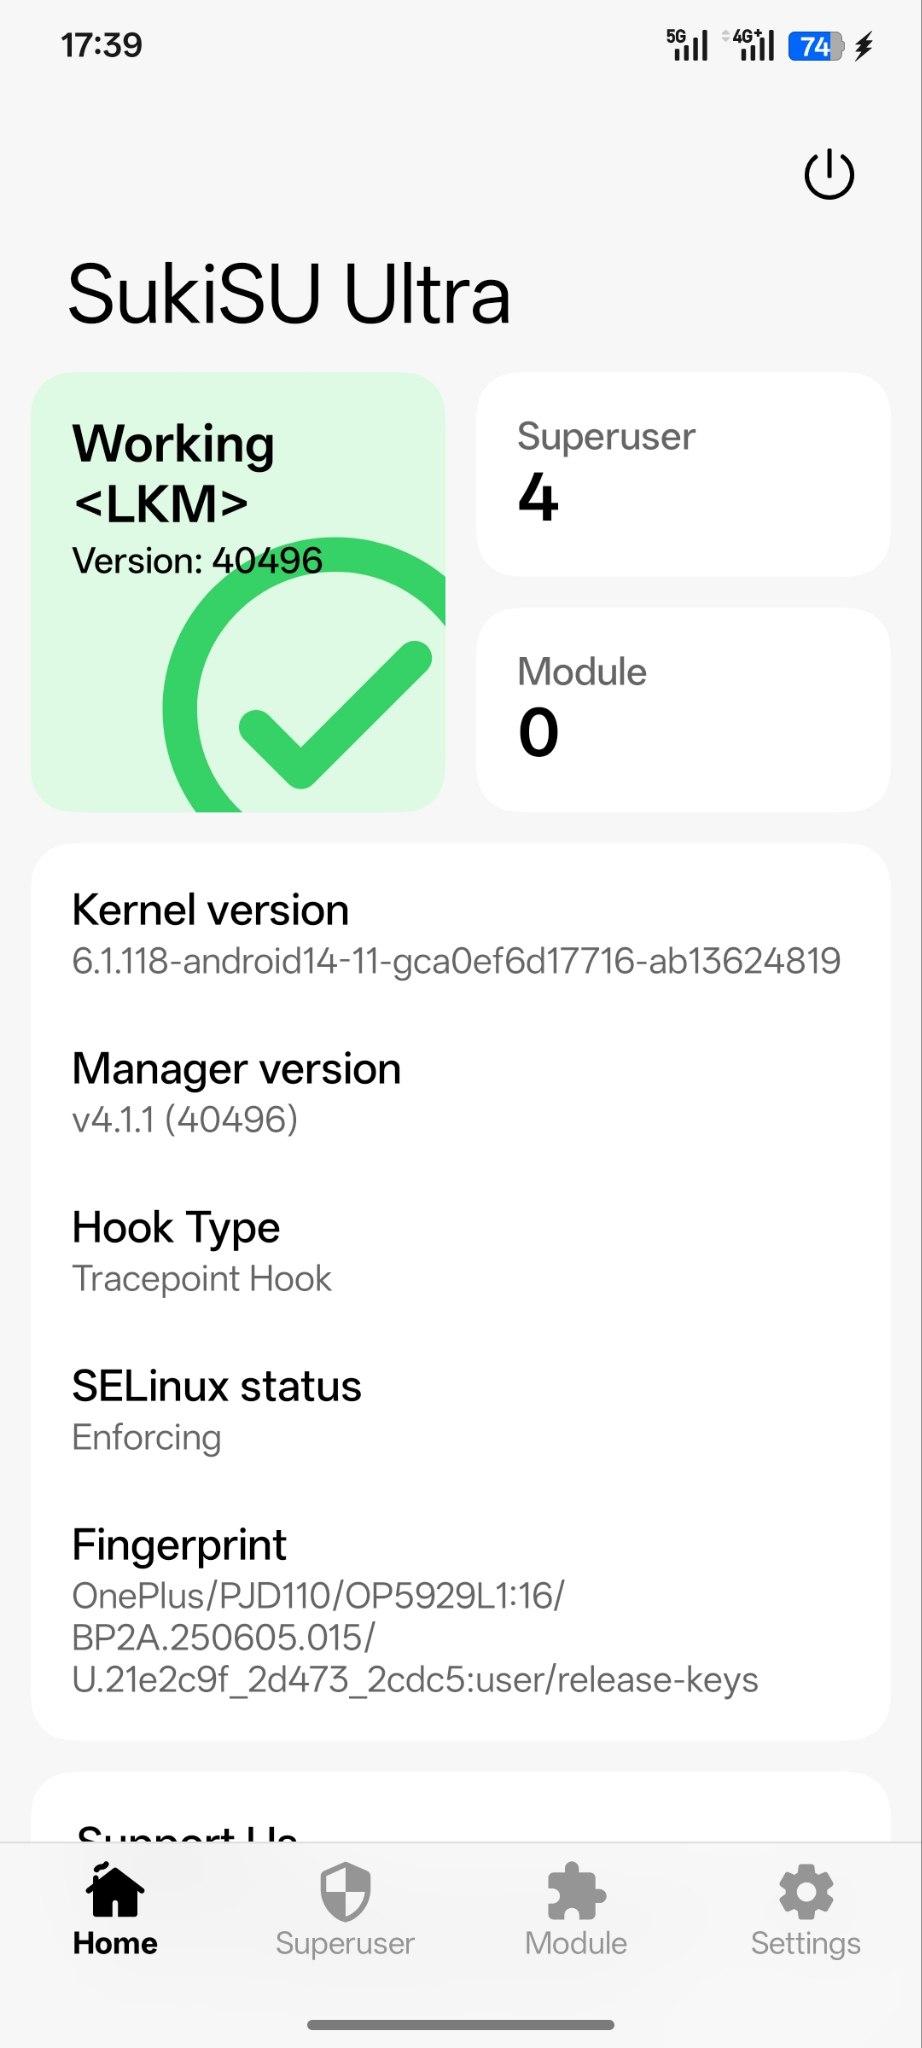Tap the Settings gear icon
The height and width of the screenshot is (2048, 922).
806,1891
